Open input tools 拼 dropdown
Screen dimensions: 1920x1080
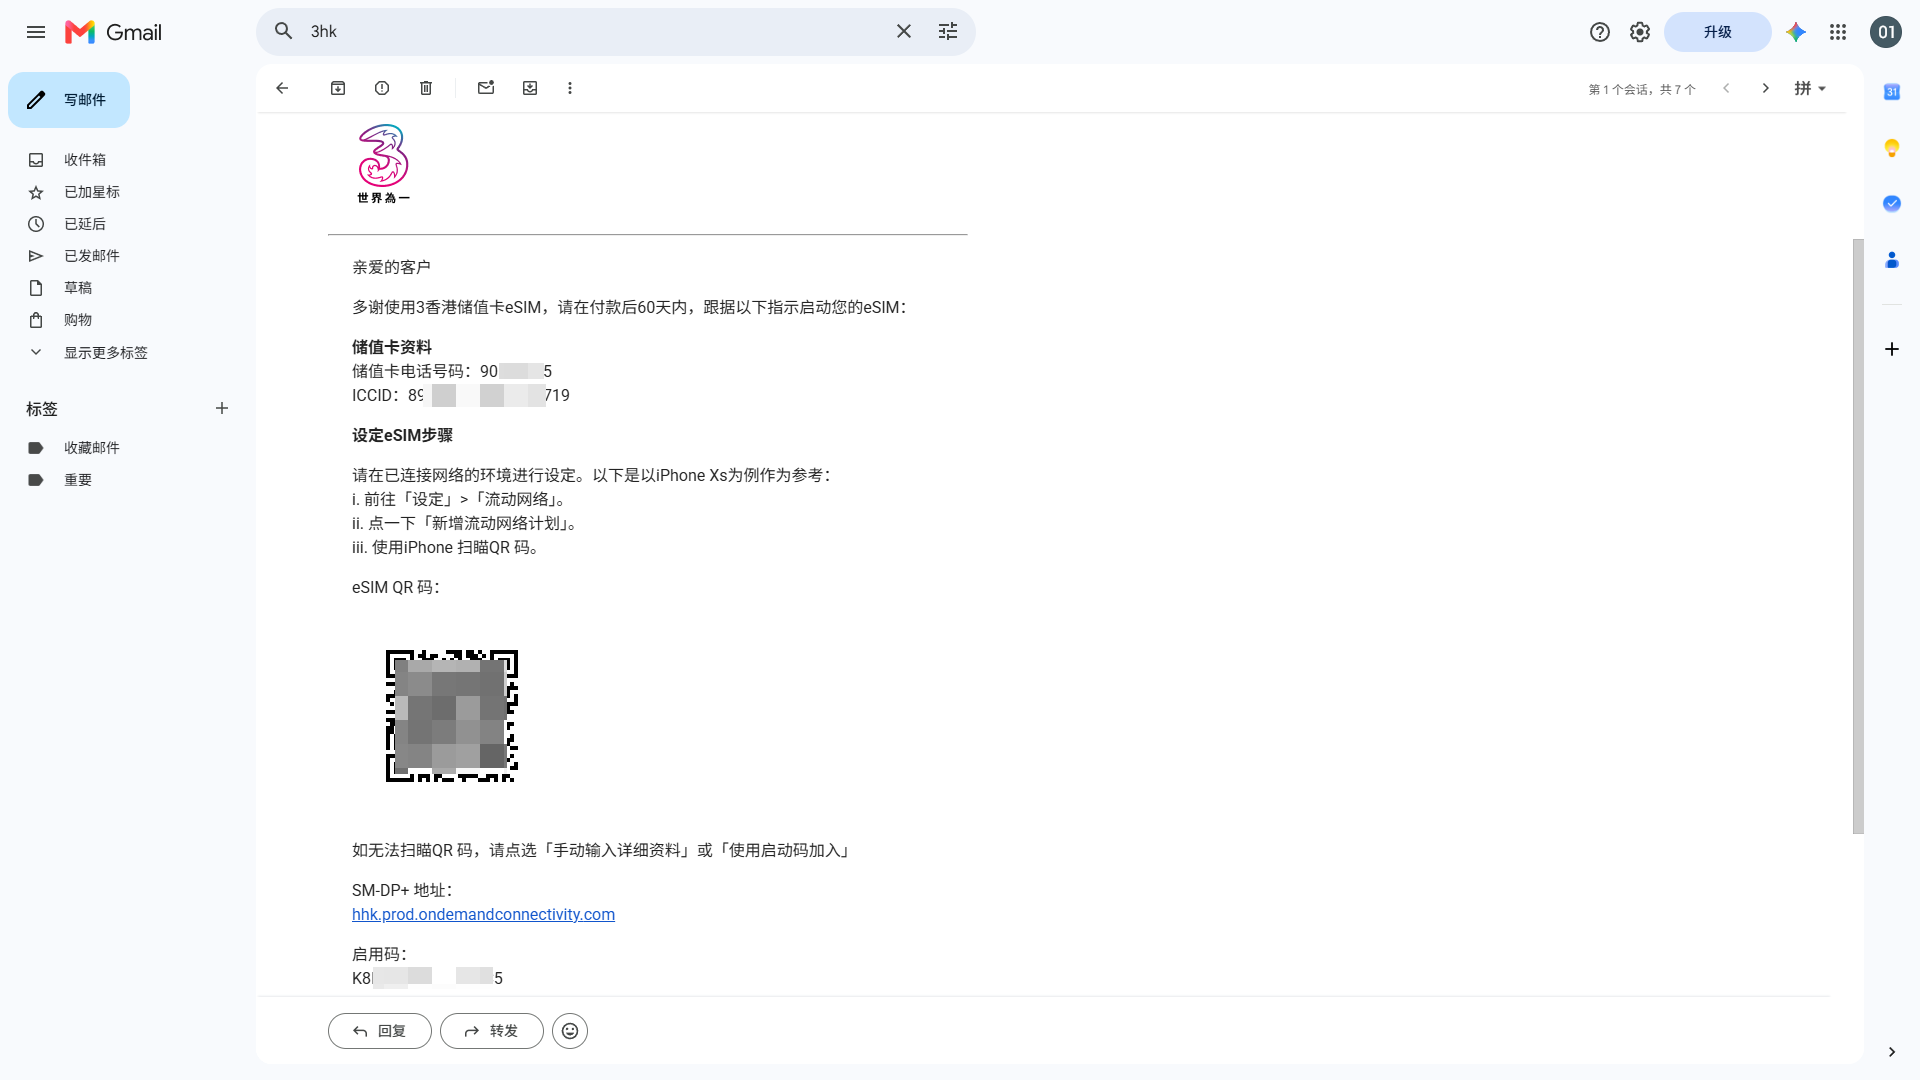click(1810, 88)
